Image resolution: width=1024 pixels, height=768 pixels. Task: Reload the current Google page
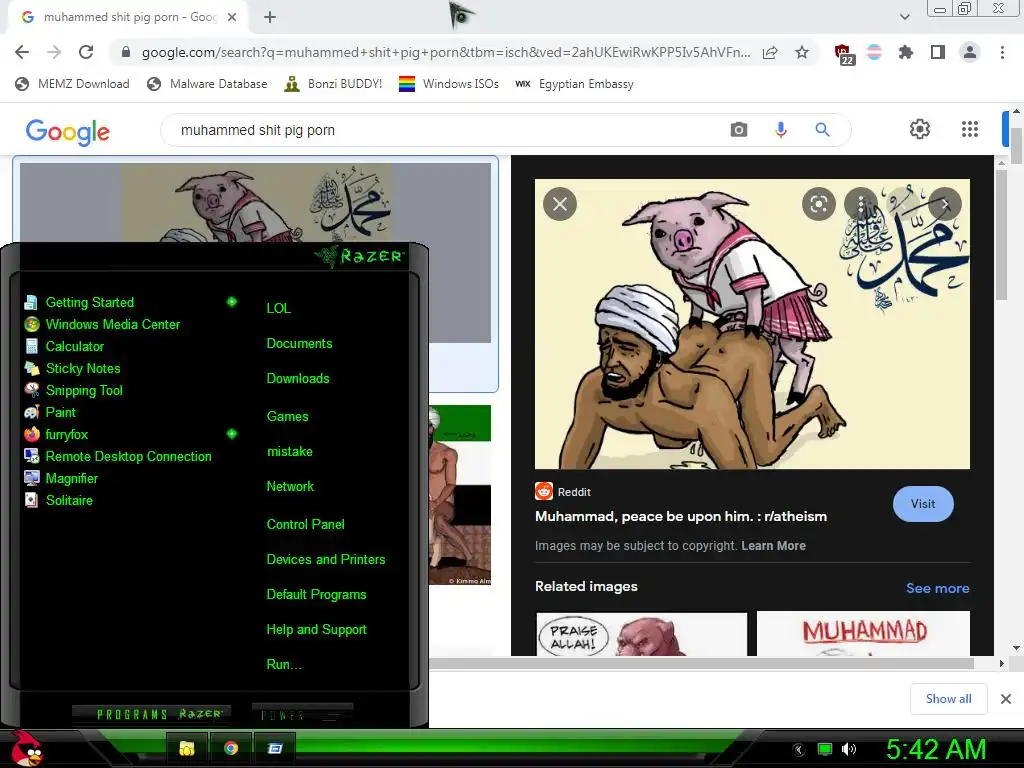[x=86, y=52]
